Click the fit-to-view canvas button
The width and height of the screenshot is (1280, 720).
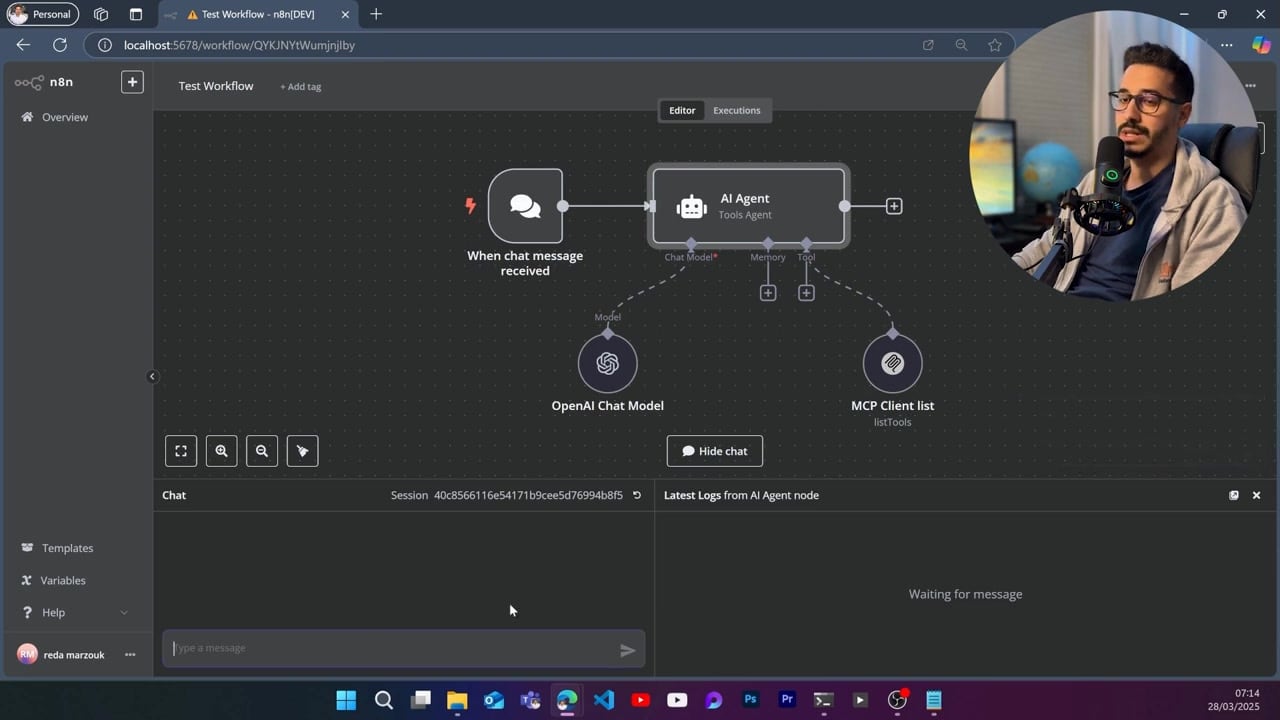pos(181,451)
